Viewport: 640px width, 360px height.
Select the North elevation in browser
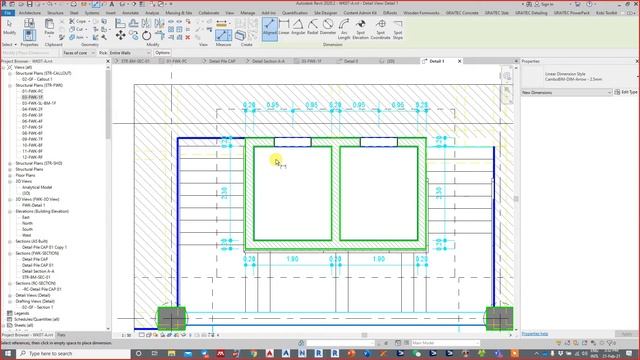pyautogui.click(x=27, y=223)
